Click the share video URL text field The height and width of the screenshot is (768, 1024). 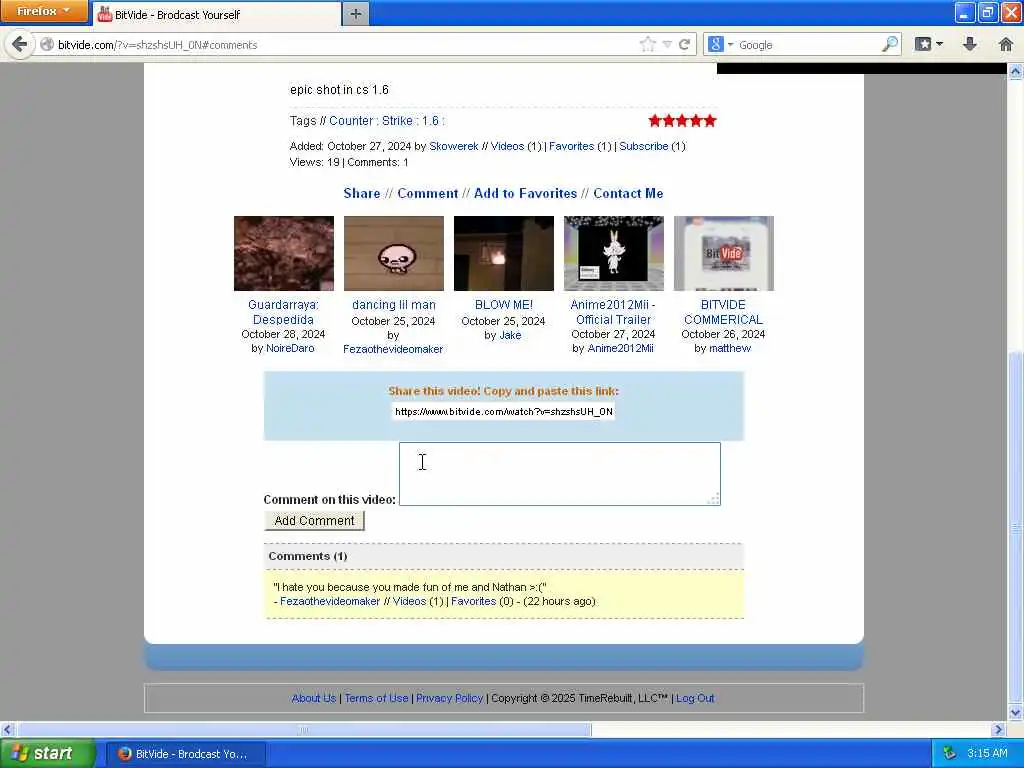tap(504, 411)
